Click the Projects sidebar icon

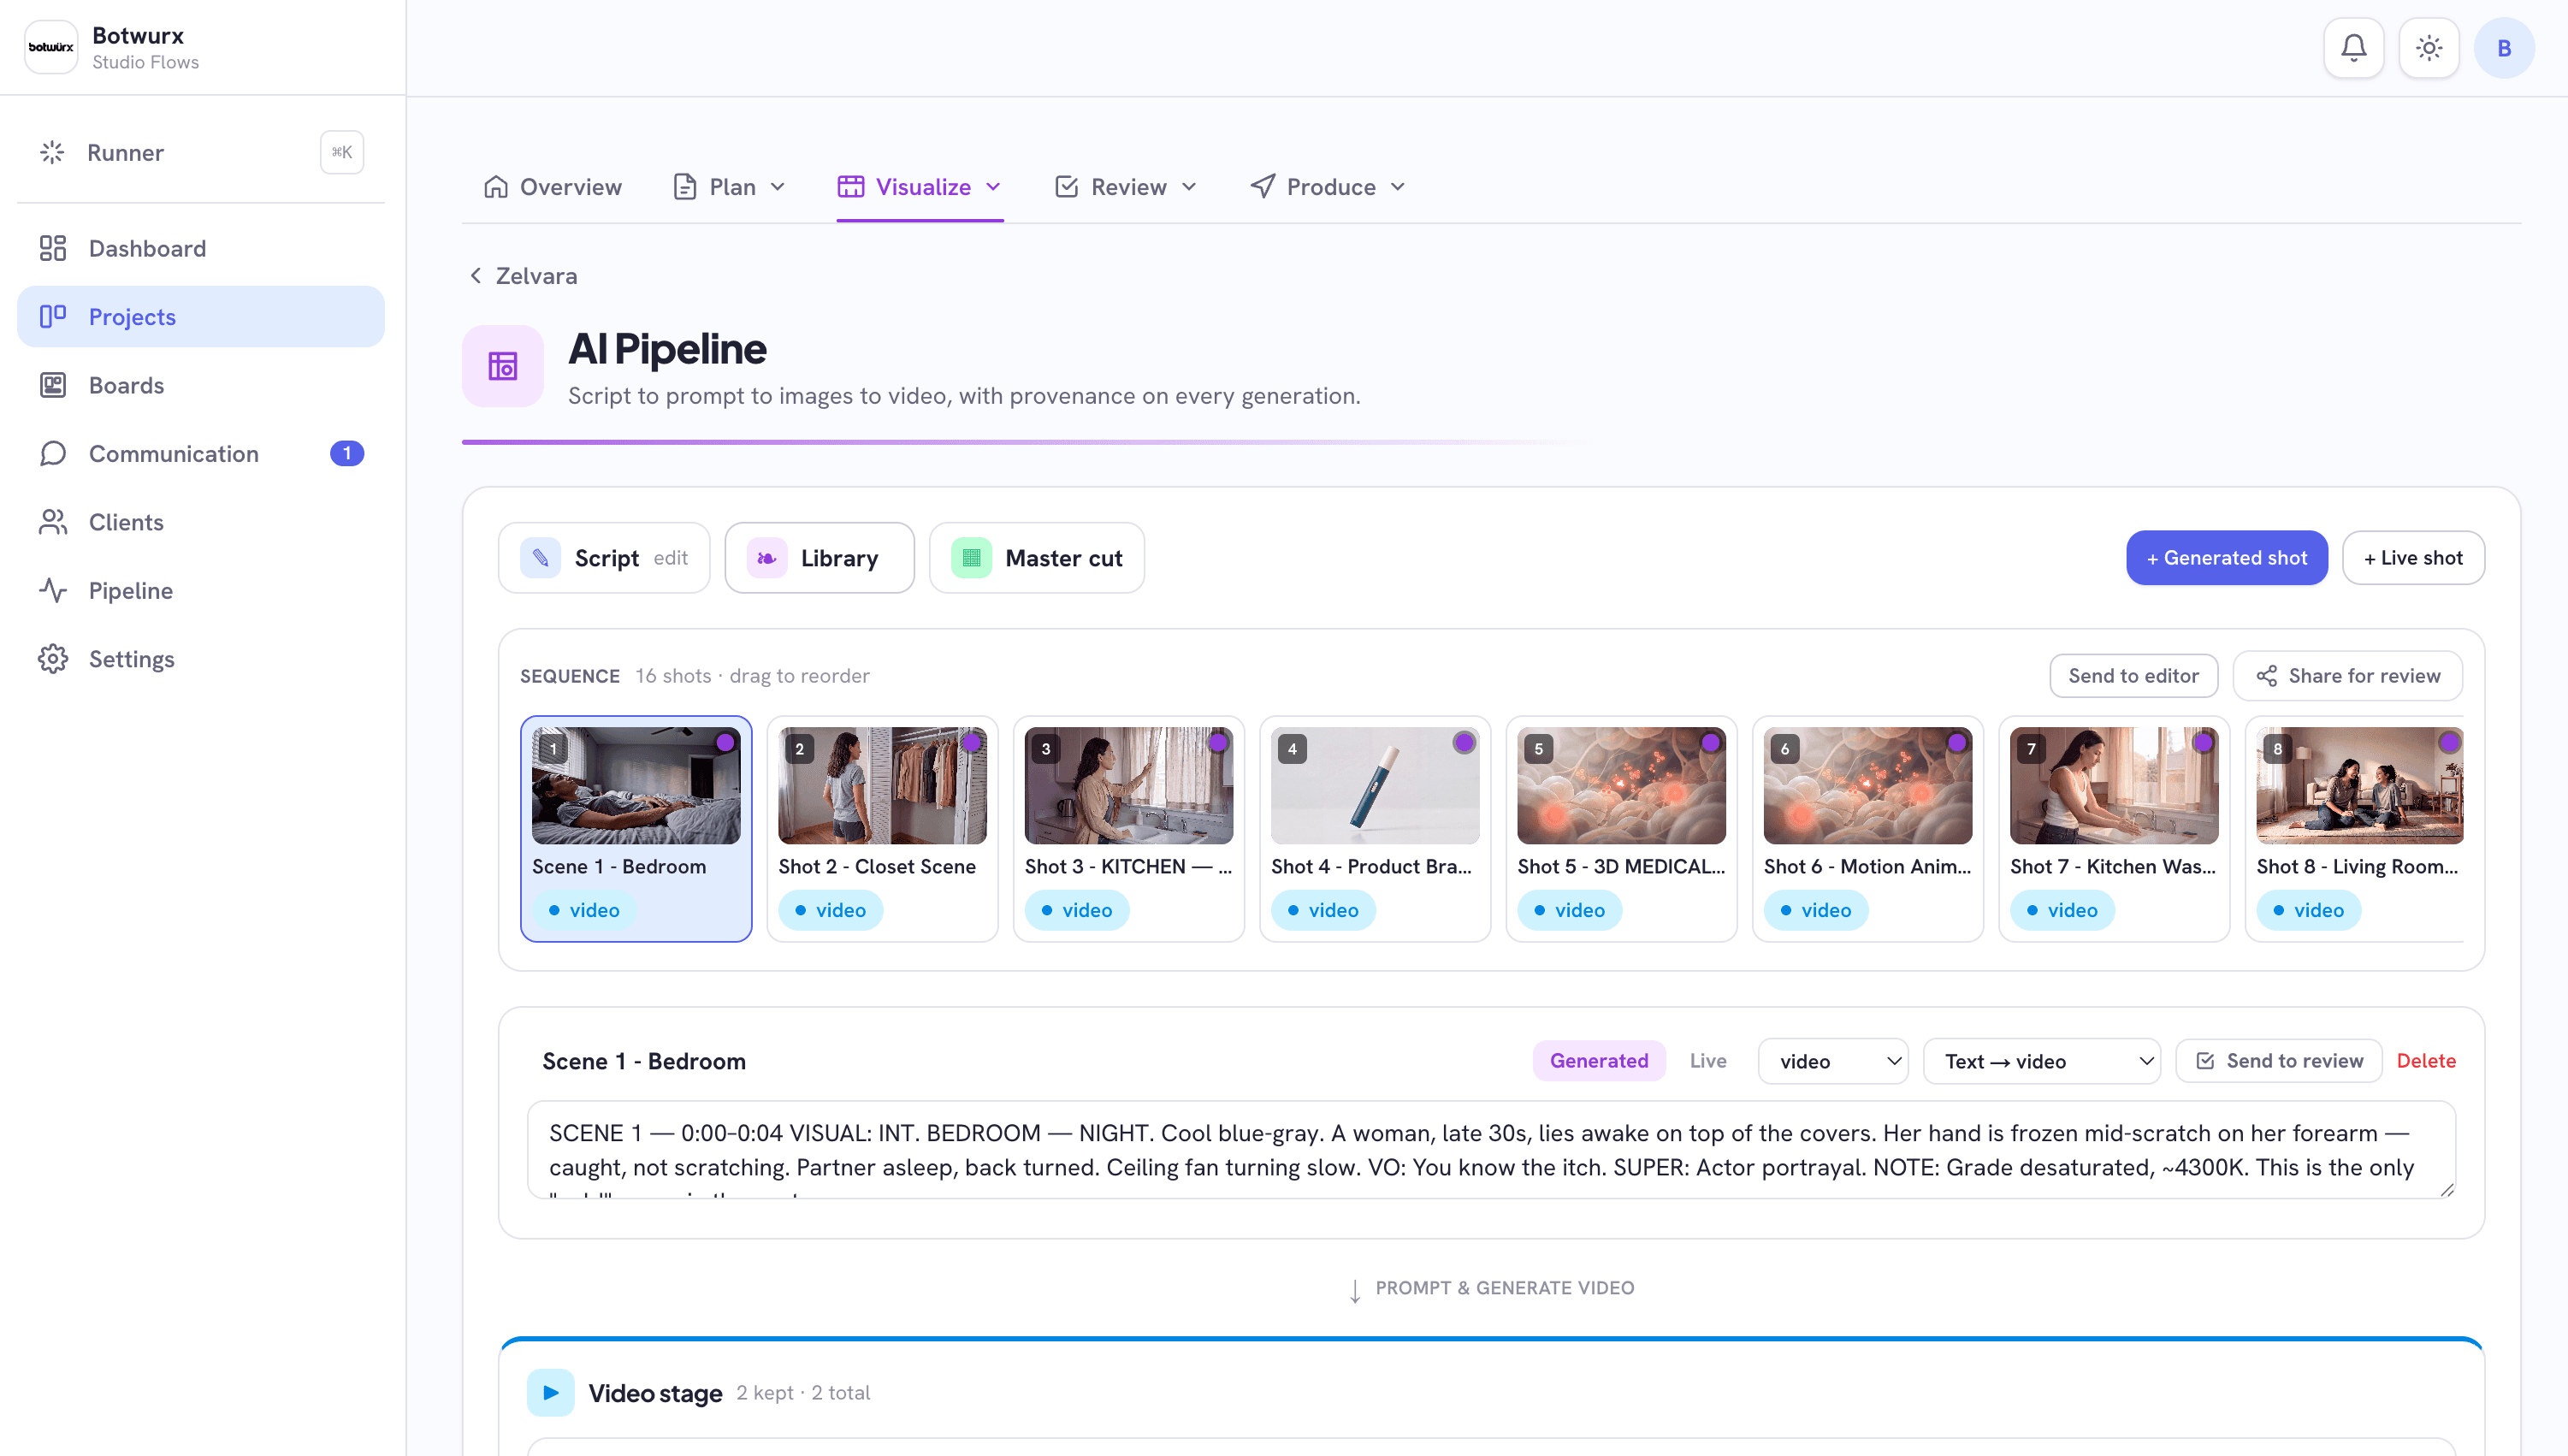click(x=52, y=316)
